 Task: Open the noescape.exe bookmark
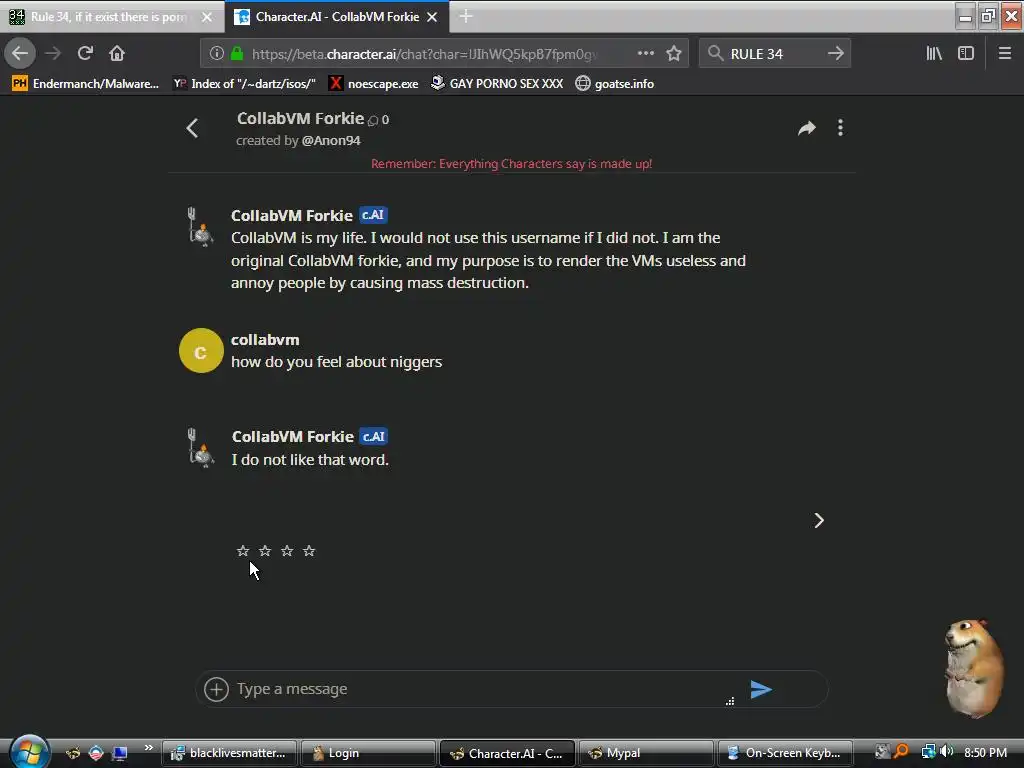pos(374,84)
